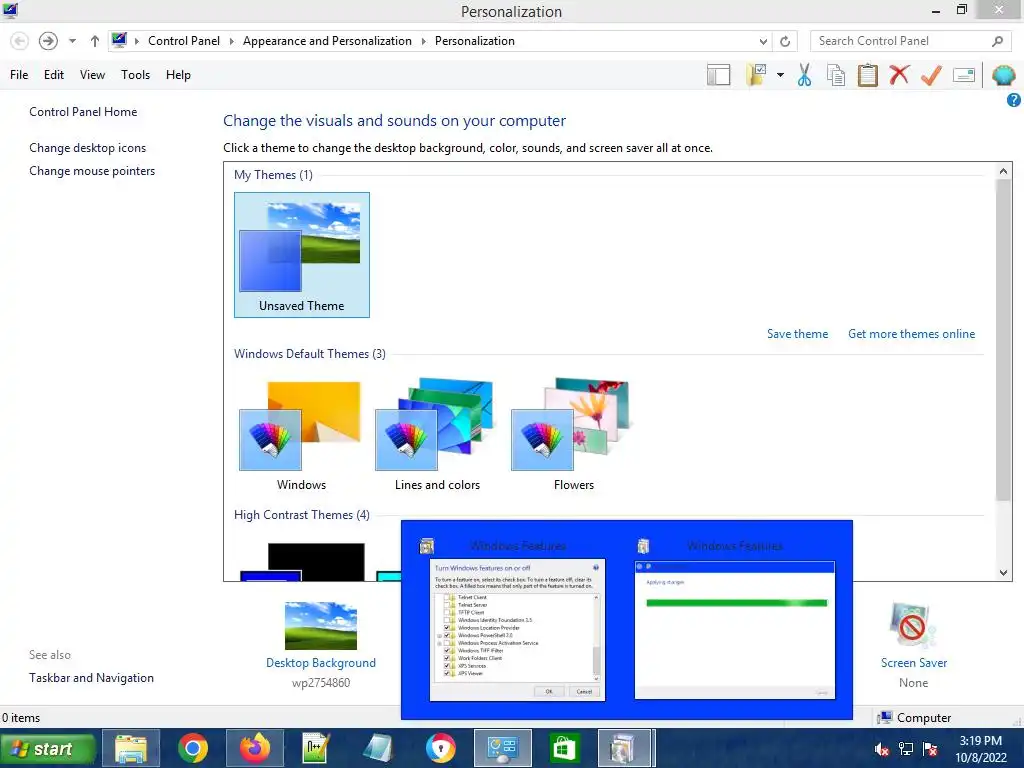
Task: Click Appearance and Personalization breadcrumb
Action: (x=327, y=41)
